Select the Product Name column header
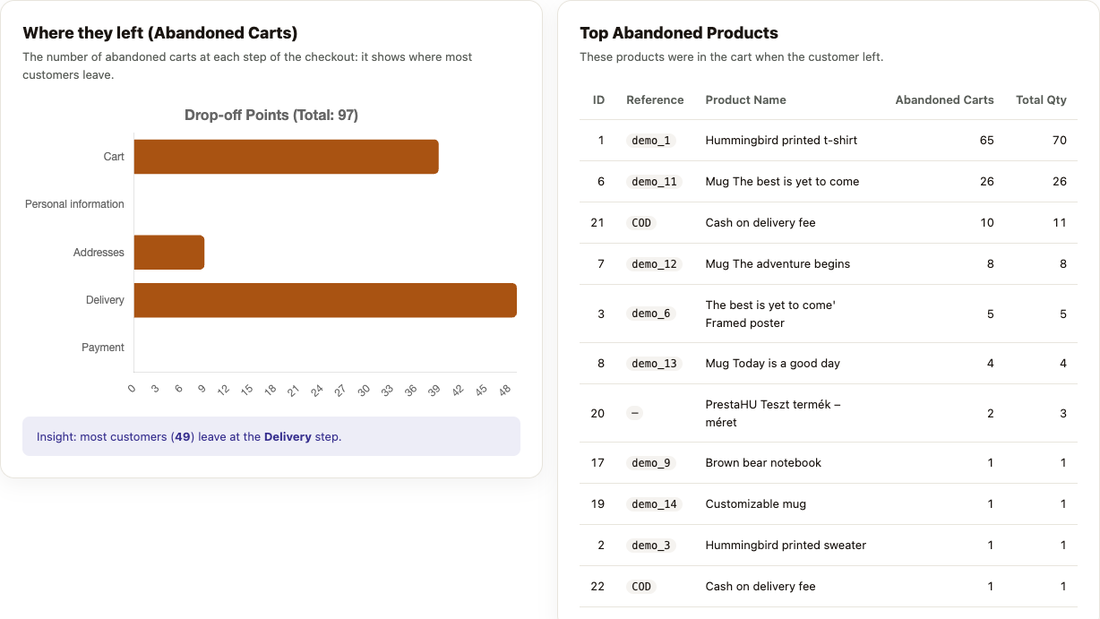1100x619 pixels. pos(746,100)
